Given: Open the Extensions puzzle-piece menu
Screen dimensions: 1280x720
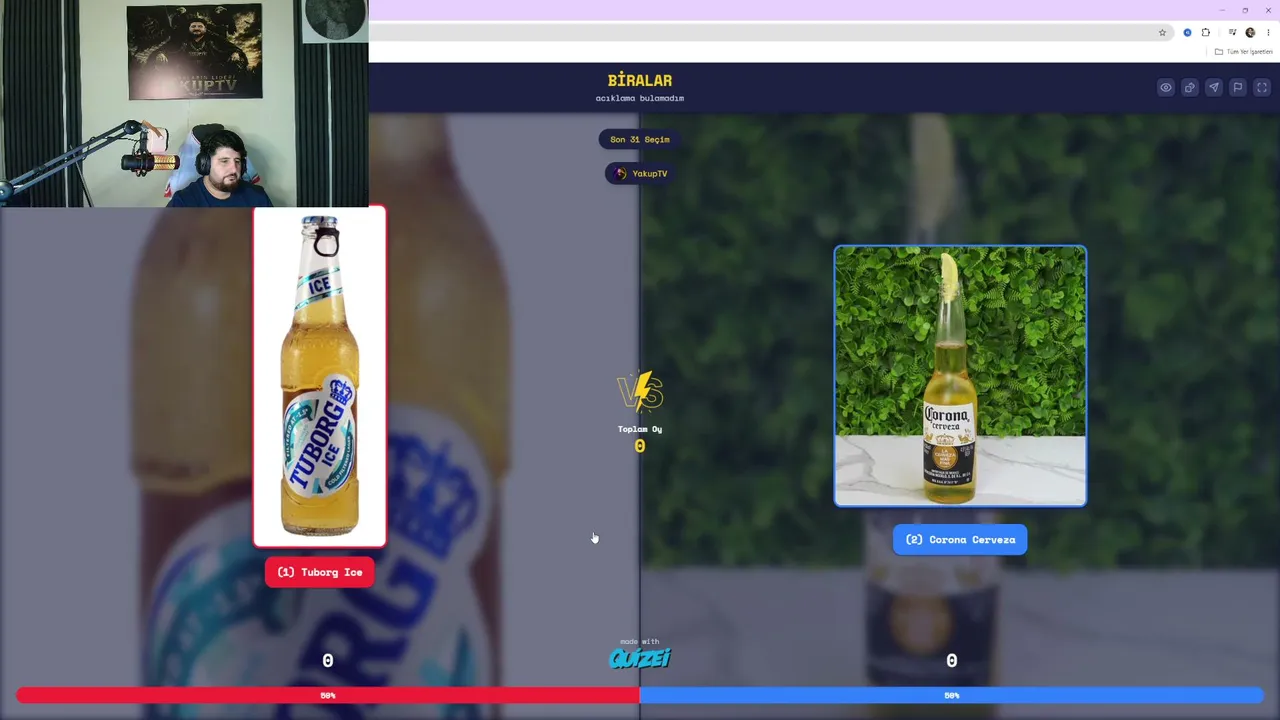Looking at the screenshot, I should [1206, 33].
